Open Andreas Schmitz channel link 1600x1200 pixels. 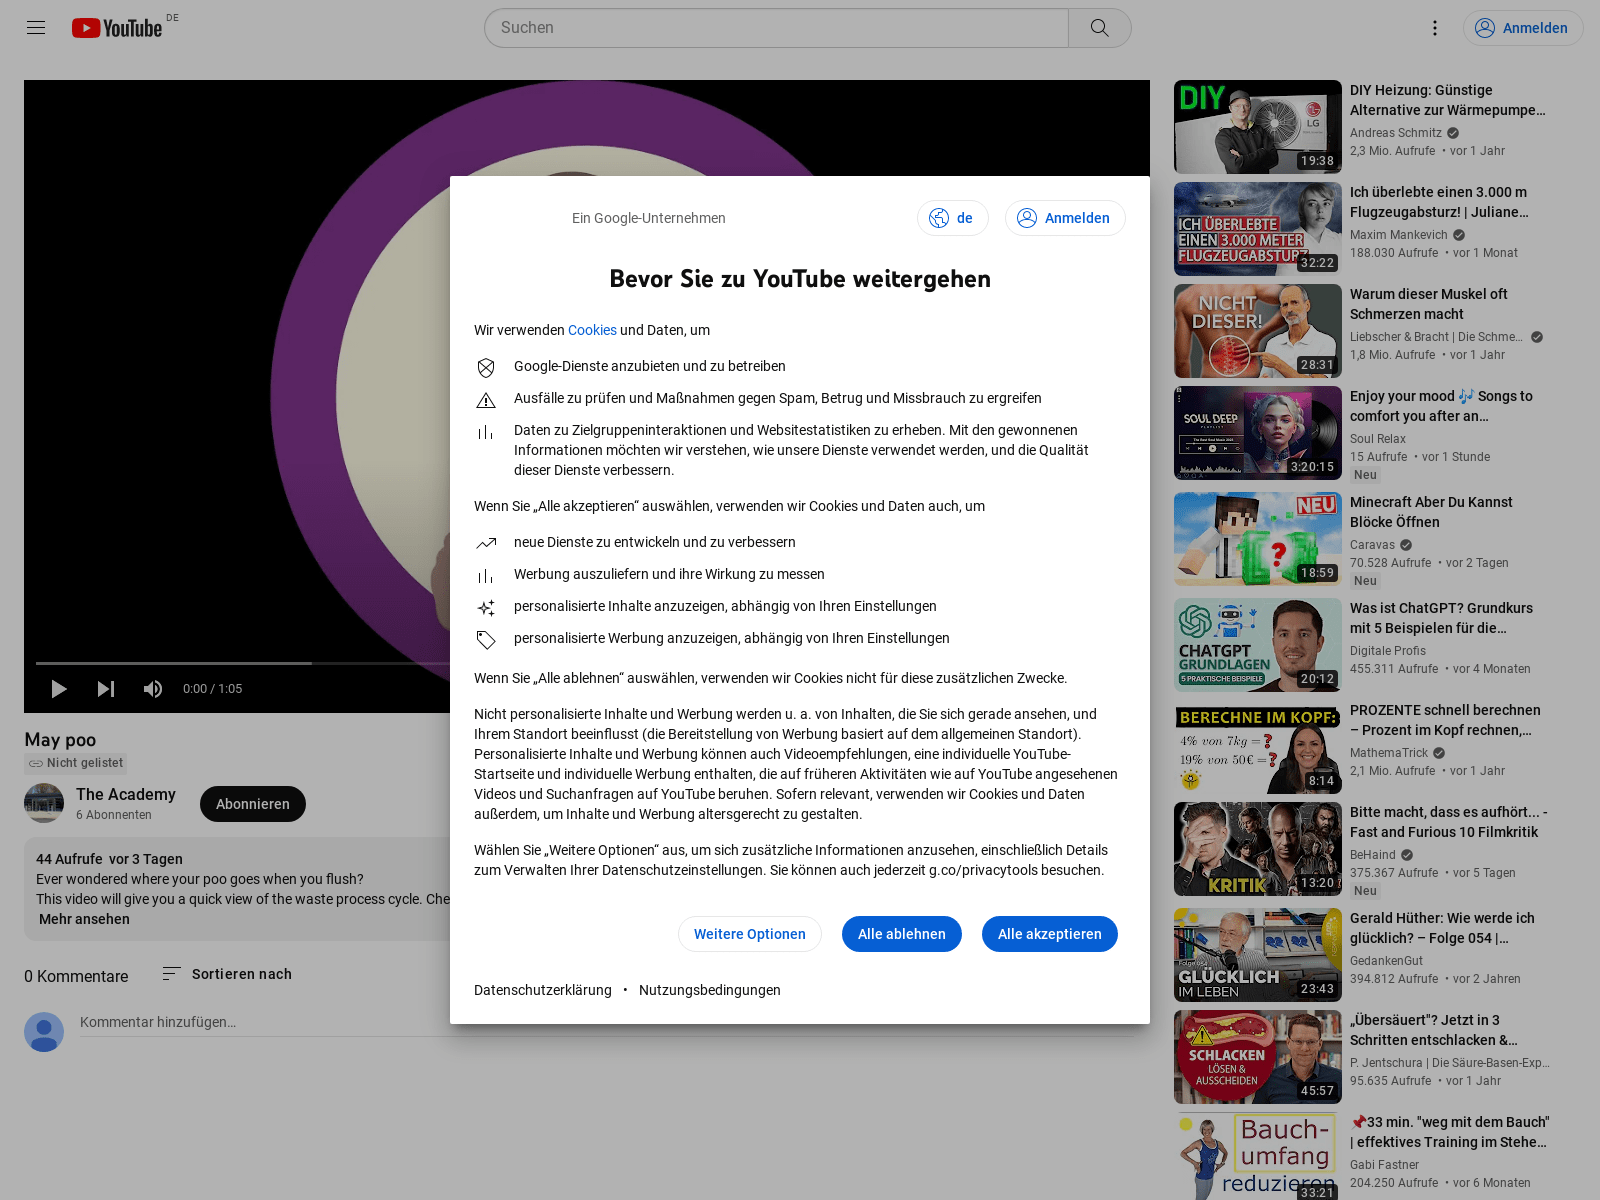[x=1396, y=133]
